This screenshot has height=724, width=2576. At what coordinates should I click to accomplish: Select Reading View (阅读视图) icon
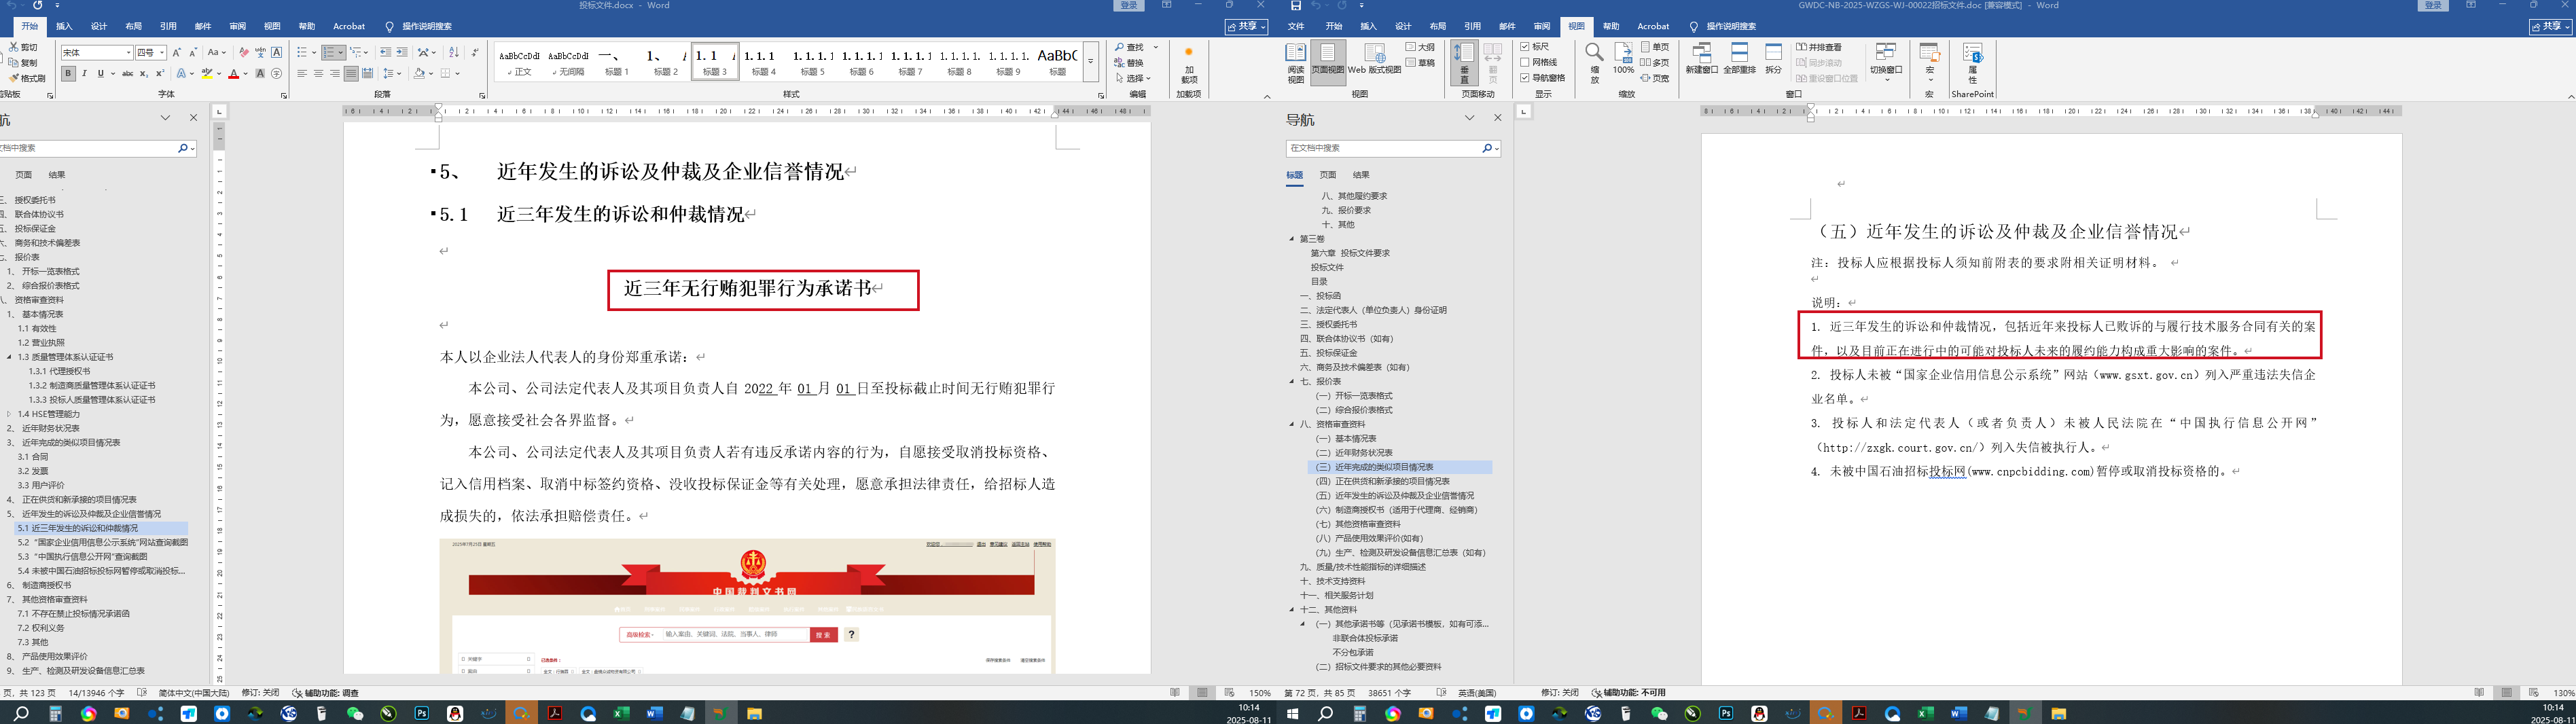coord(1295,62)
